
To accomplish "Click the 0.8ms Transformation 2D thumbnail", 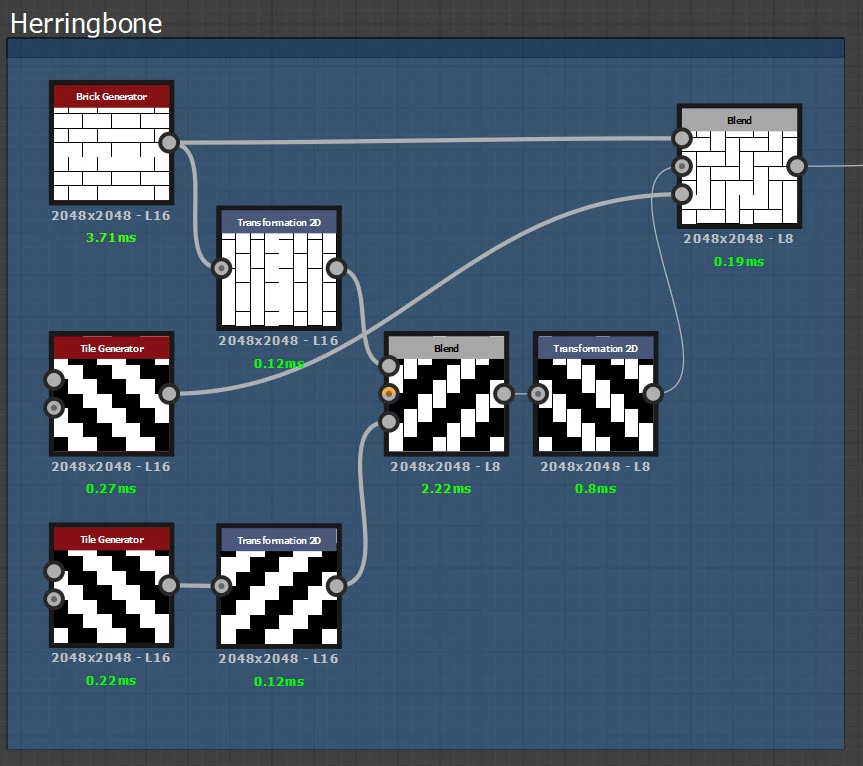I will pos(596,405).
